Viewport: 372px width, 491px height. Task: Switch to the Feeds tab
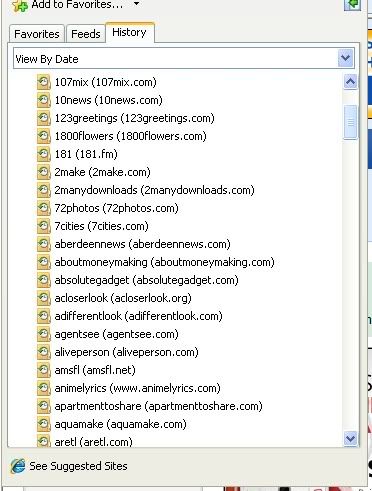tap(86, 34)
